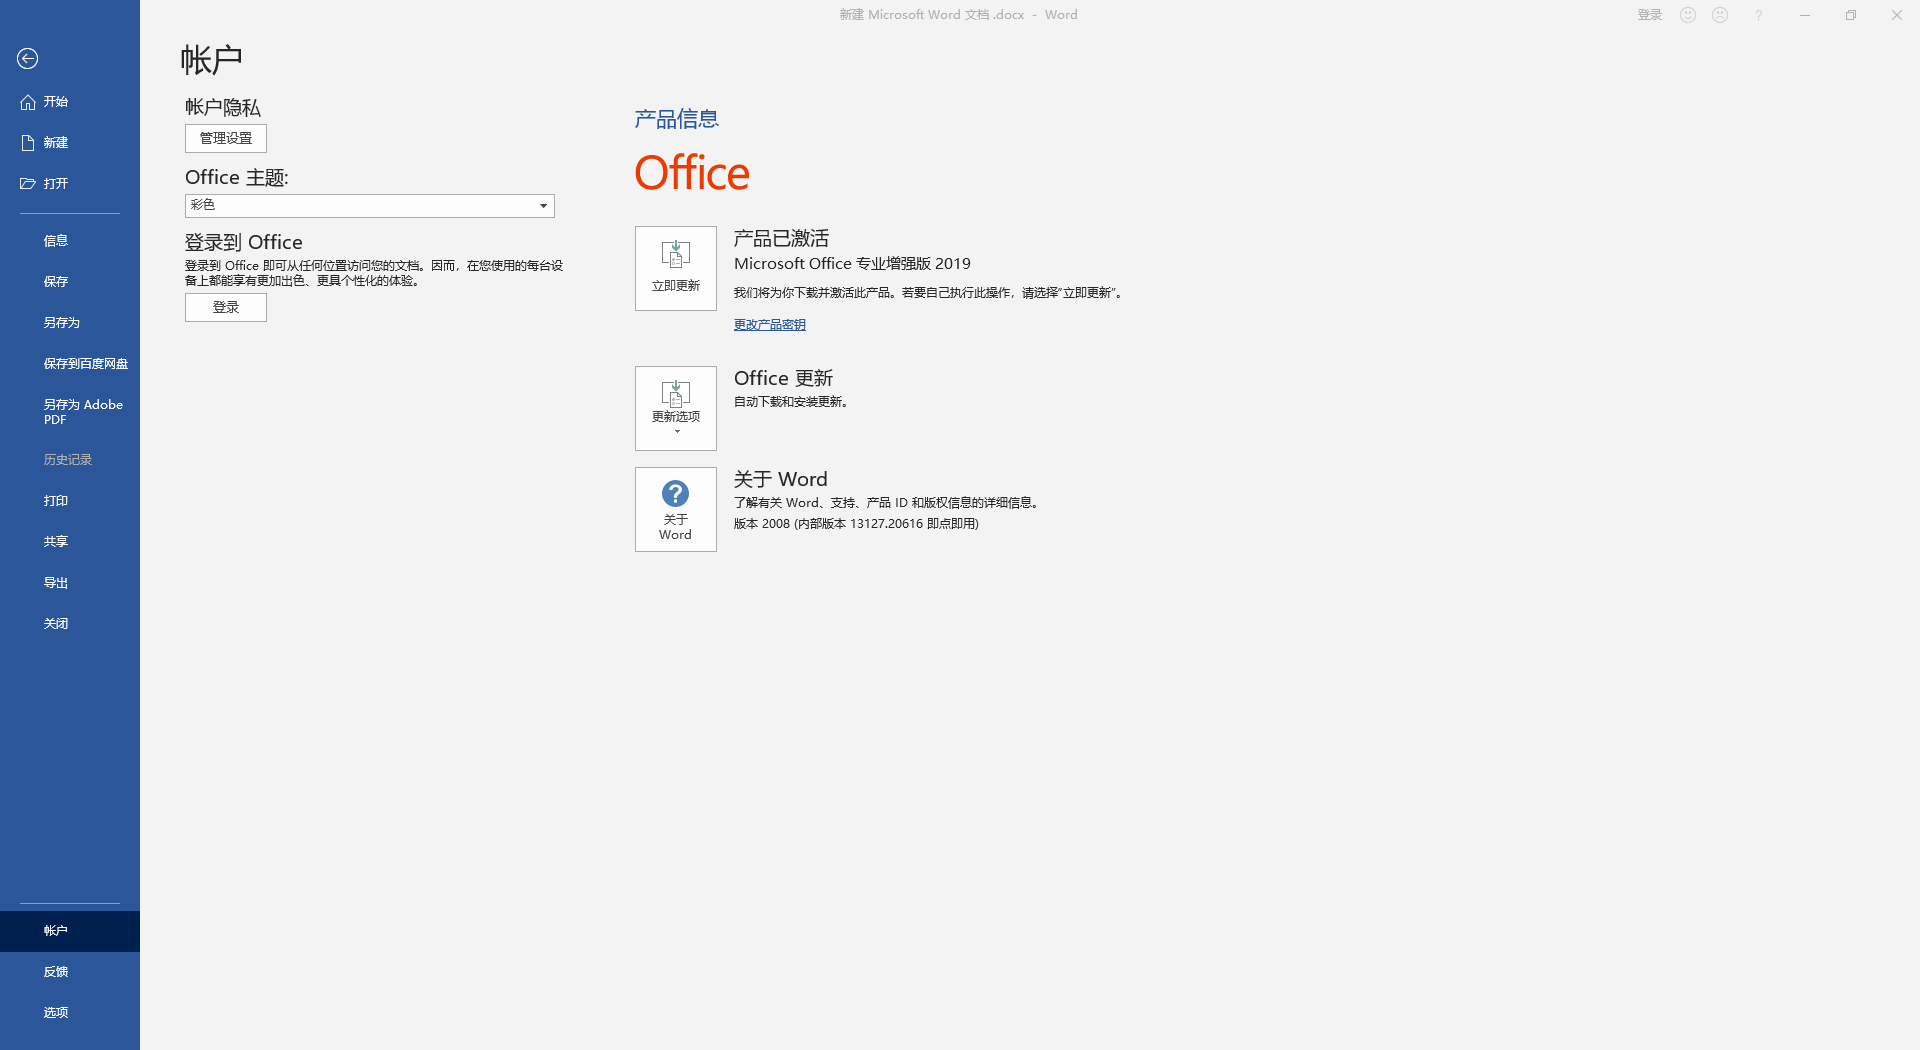Screen dimensions: 1920x1050
Task: Select 新建 to create a new document
Action: [70, 143]
